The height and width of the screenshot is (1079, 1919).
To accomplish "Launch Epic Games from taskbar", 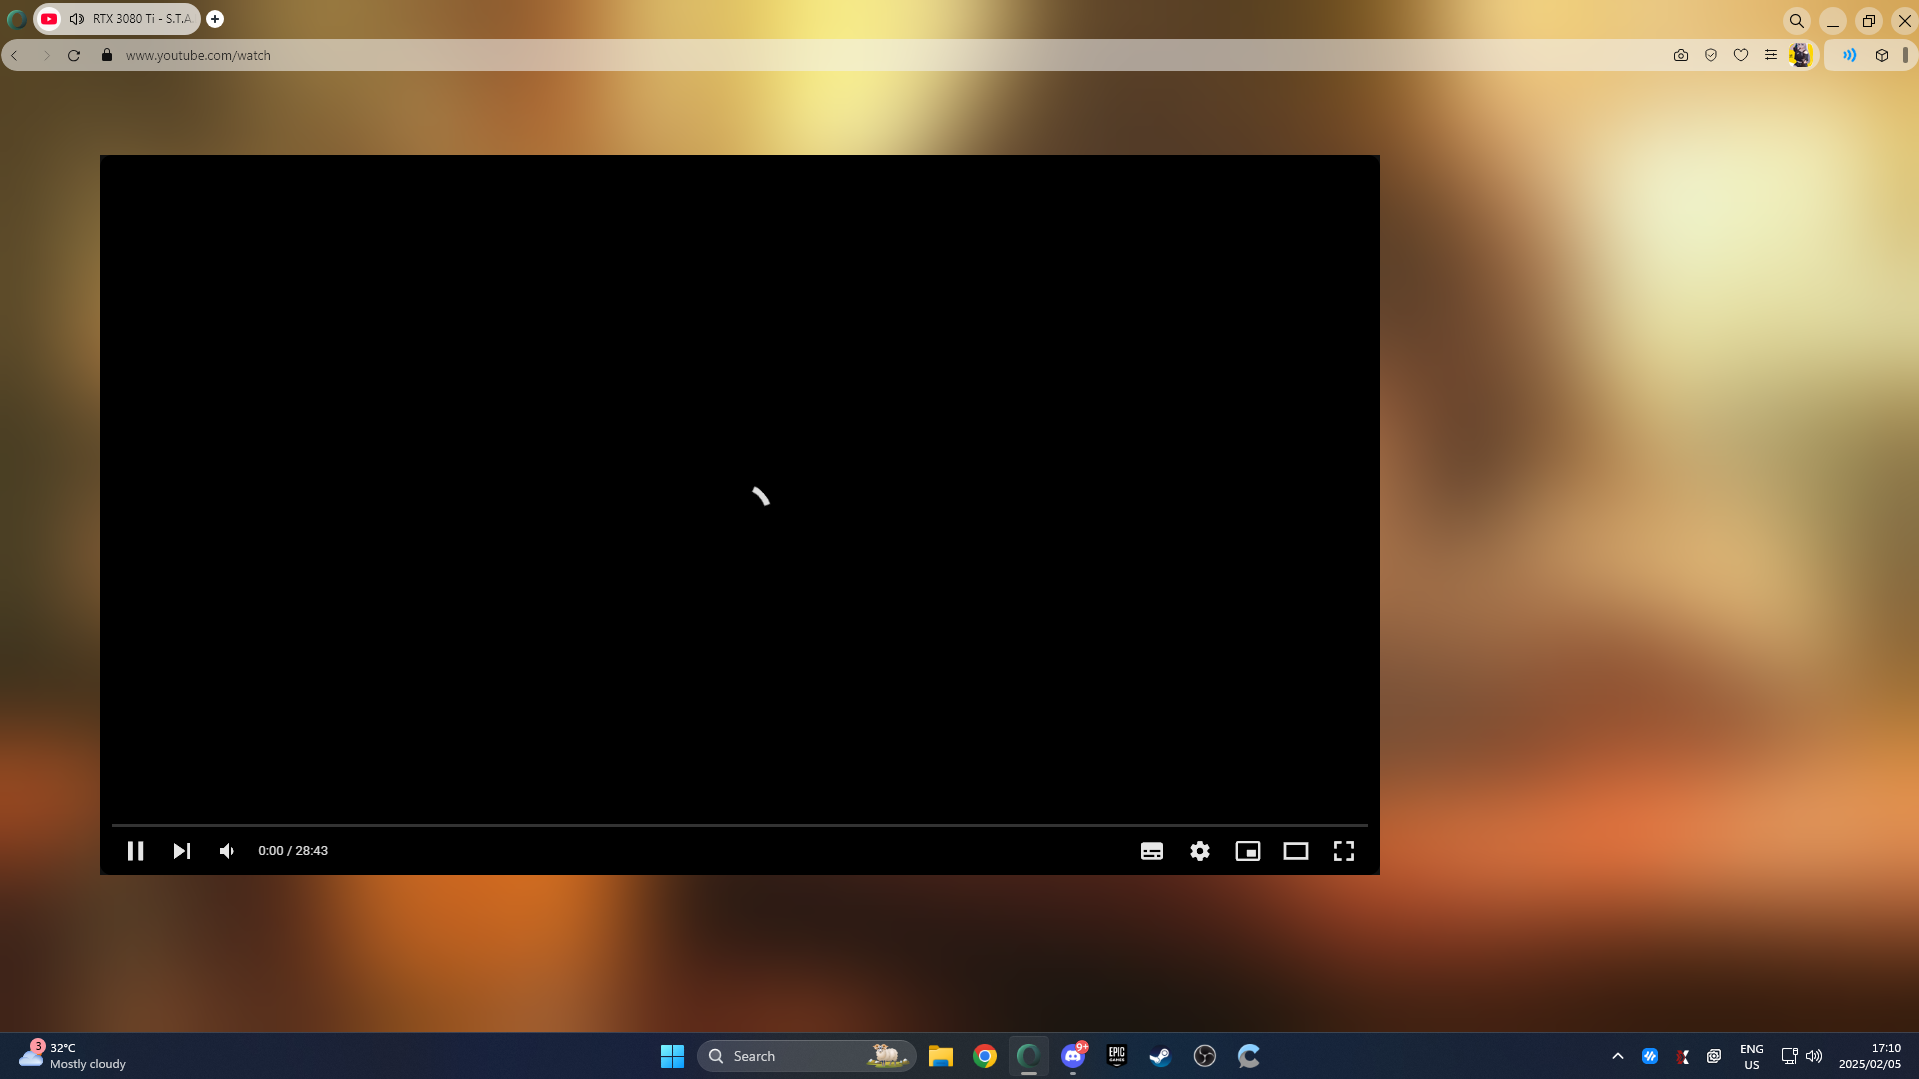I will [1117, 1056].
